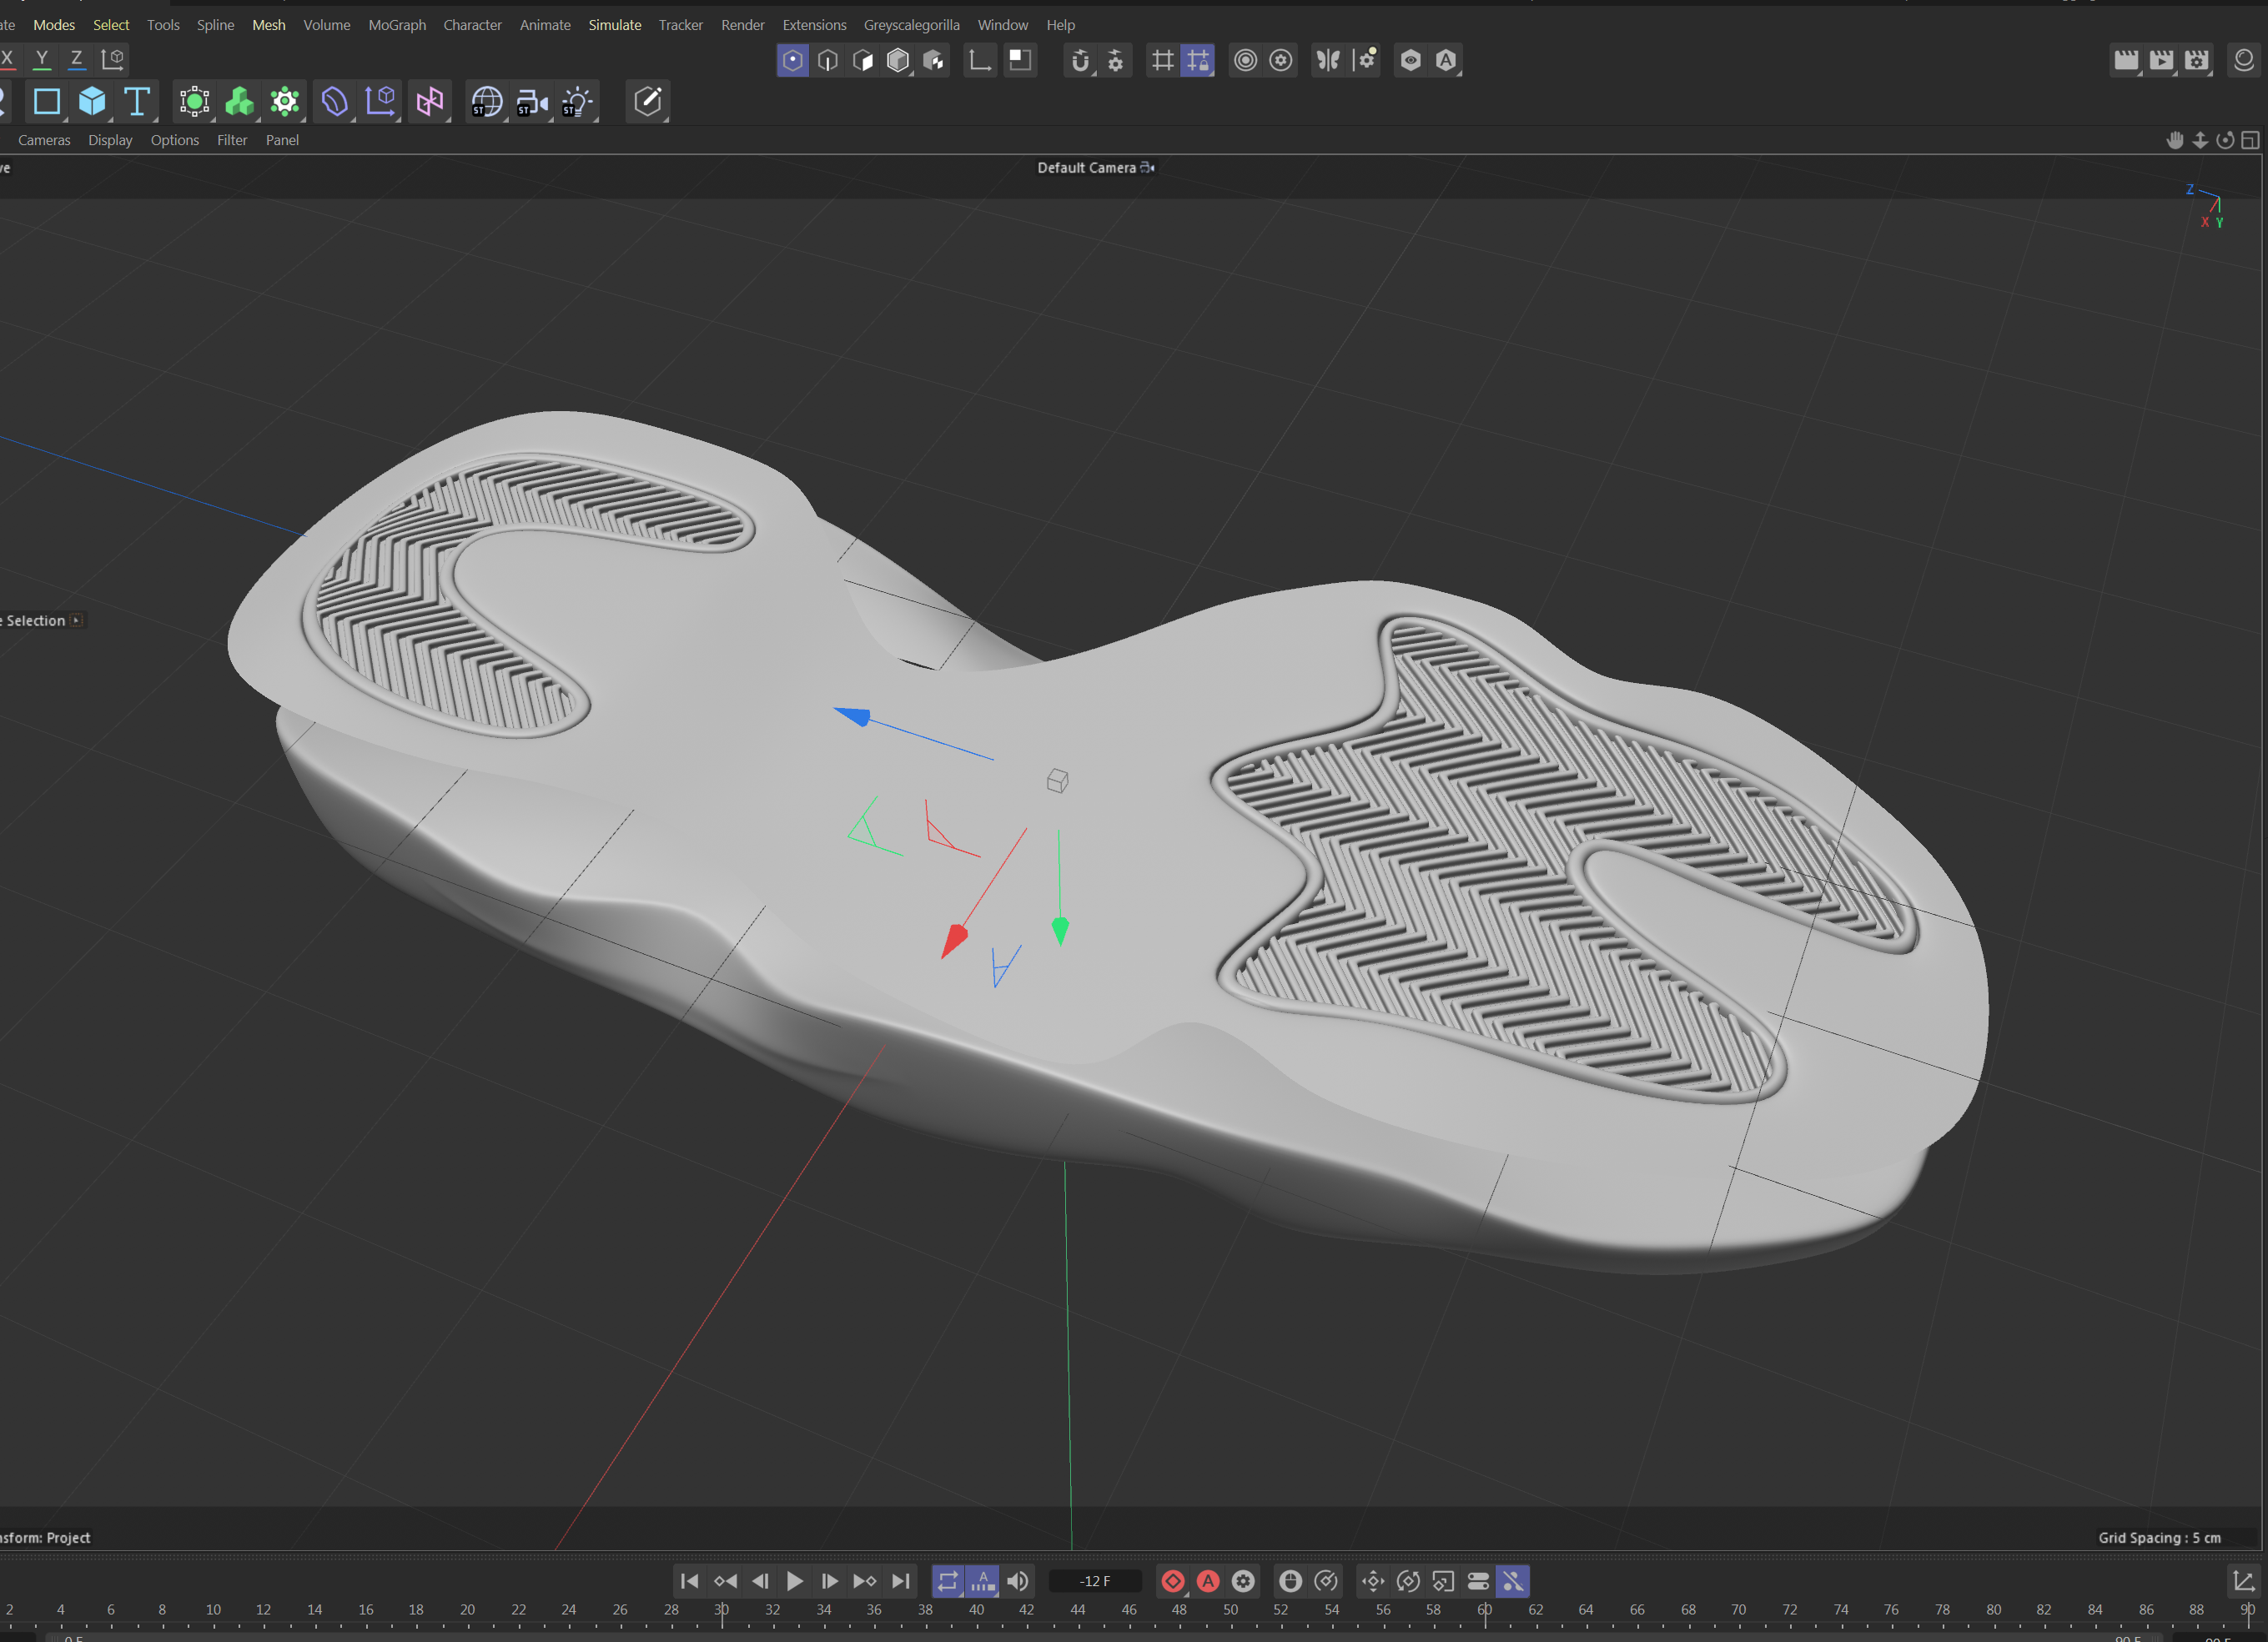Screen dimensions: 2268x1642
Task: Add a Cloner from the green cubes icon
Action: point(239,101)
